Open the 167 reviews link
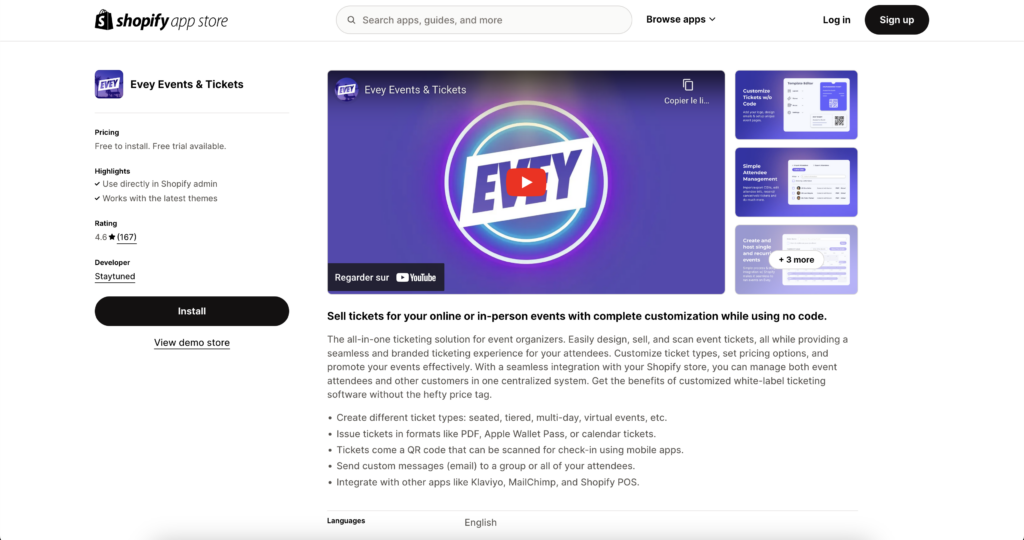1024x540 pixels. 127,237
